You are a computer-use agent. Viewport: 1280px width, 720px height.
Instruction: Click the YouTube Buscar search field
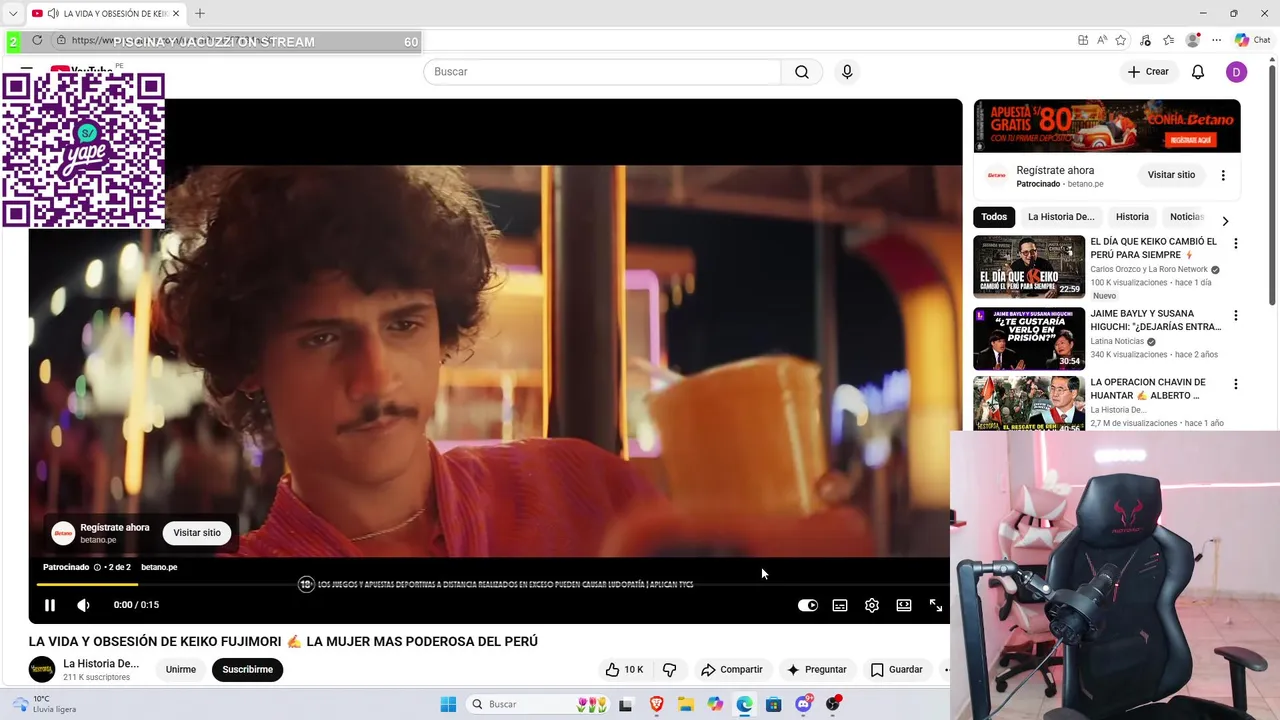(602, 72)
